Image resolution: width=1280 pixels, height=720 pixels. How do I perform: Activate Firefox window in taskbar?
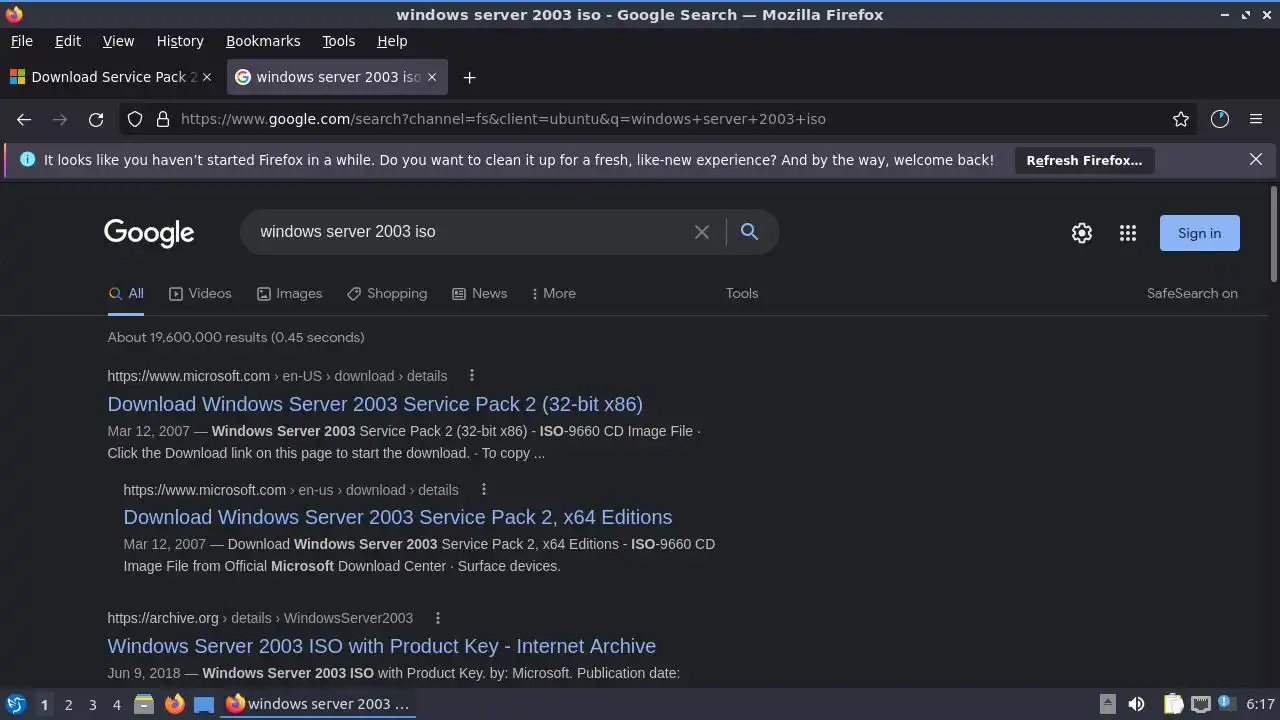click(318, 704)
